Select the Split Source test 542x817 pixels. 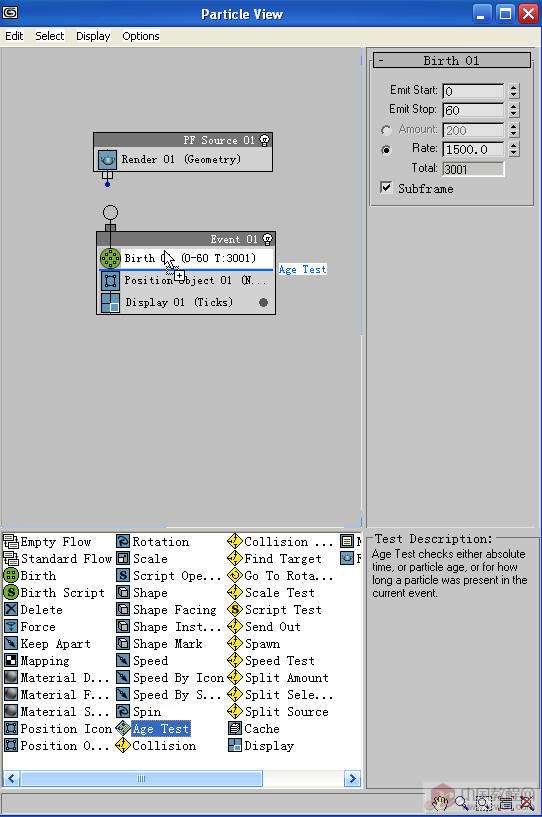click(x=278, y=712)
